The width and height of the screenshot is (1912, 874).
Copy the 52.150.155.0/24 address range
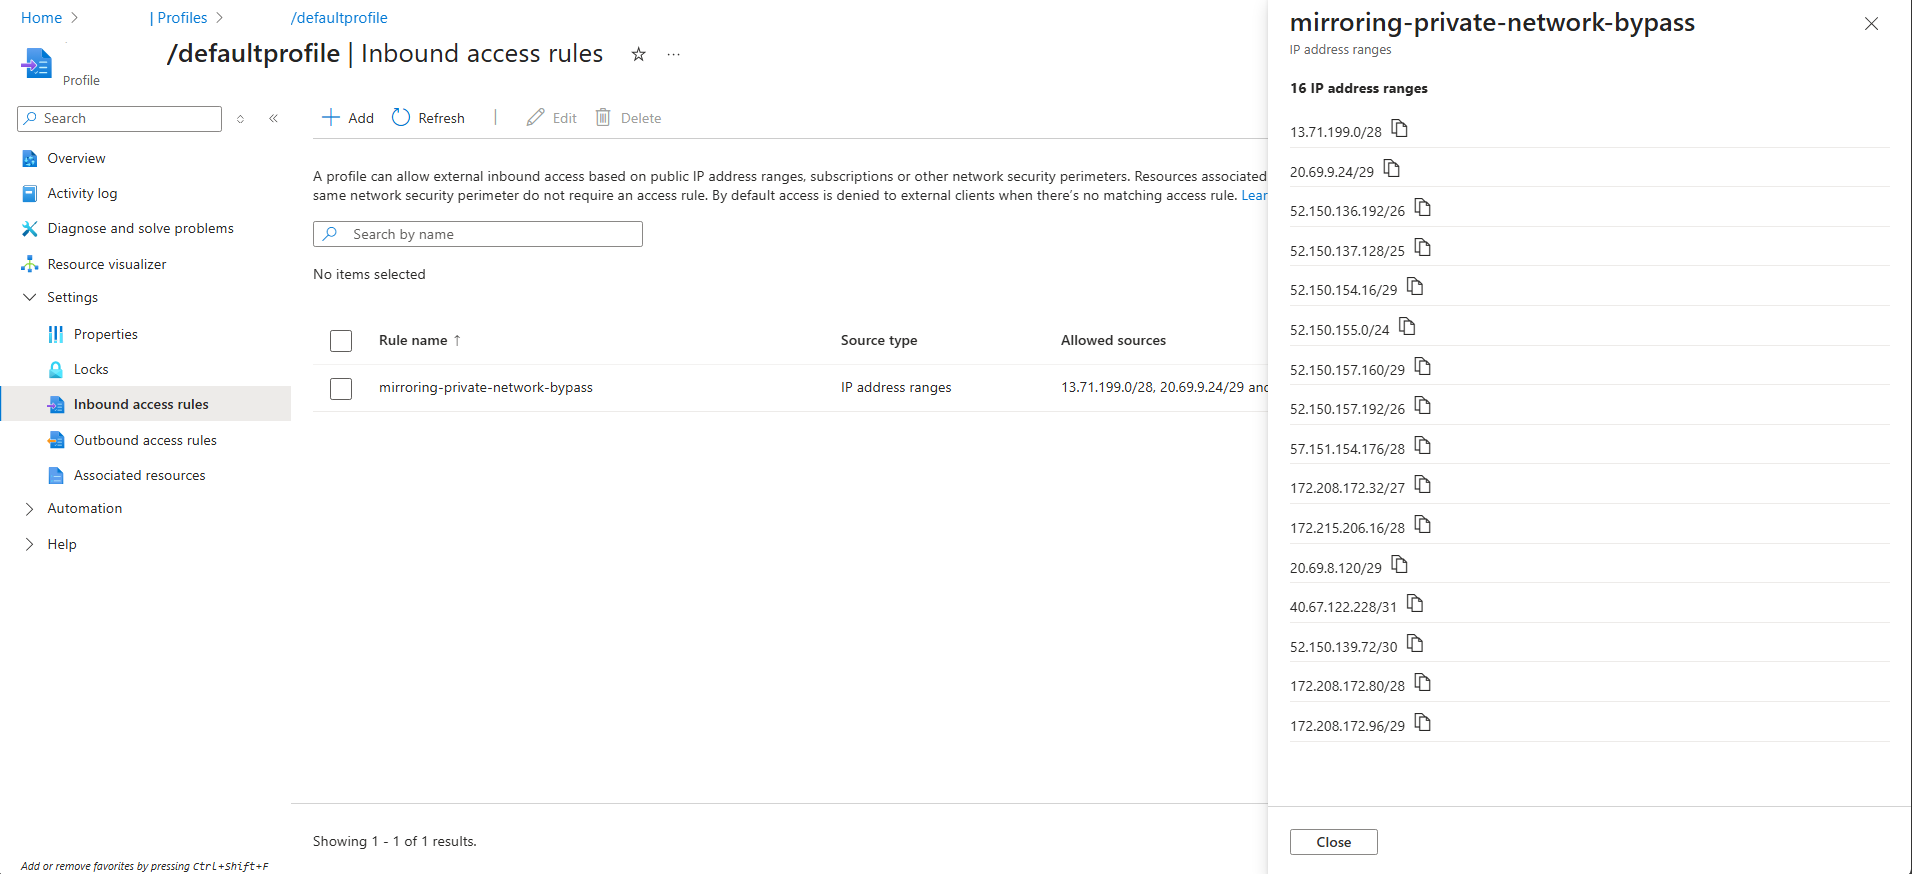pos(1407,327)
